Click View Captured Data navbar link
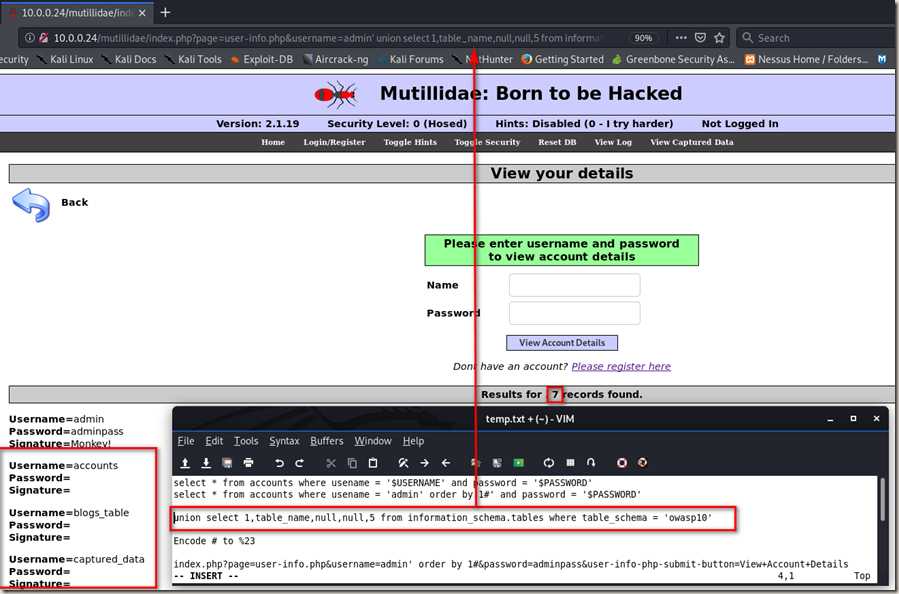The image size is (899, 594). 691,142
